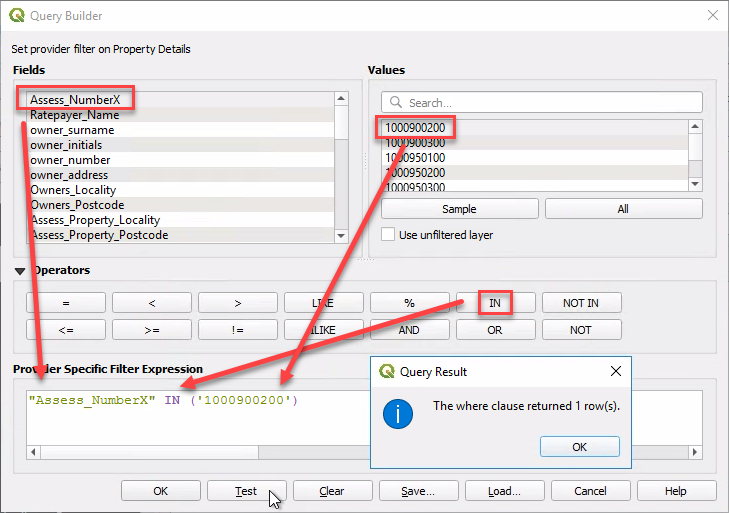Select the Owners_Locality field
The height and width of the screenshot is (513, 729).
point(180,190)
